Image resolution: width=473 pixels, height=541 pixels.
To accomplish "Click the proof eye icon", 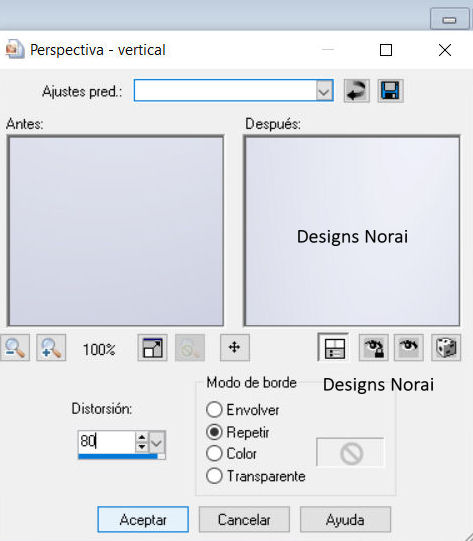I will click(x=409, y=348).
